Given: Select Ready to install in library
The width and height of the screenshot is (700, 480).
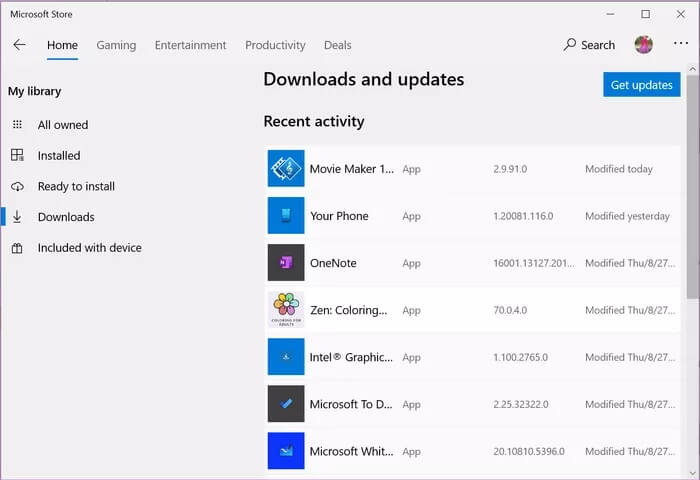Looking at the screenshot, I should pyautogui.click(x=76, y=186).
